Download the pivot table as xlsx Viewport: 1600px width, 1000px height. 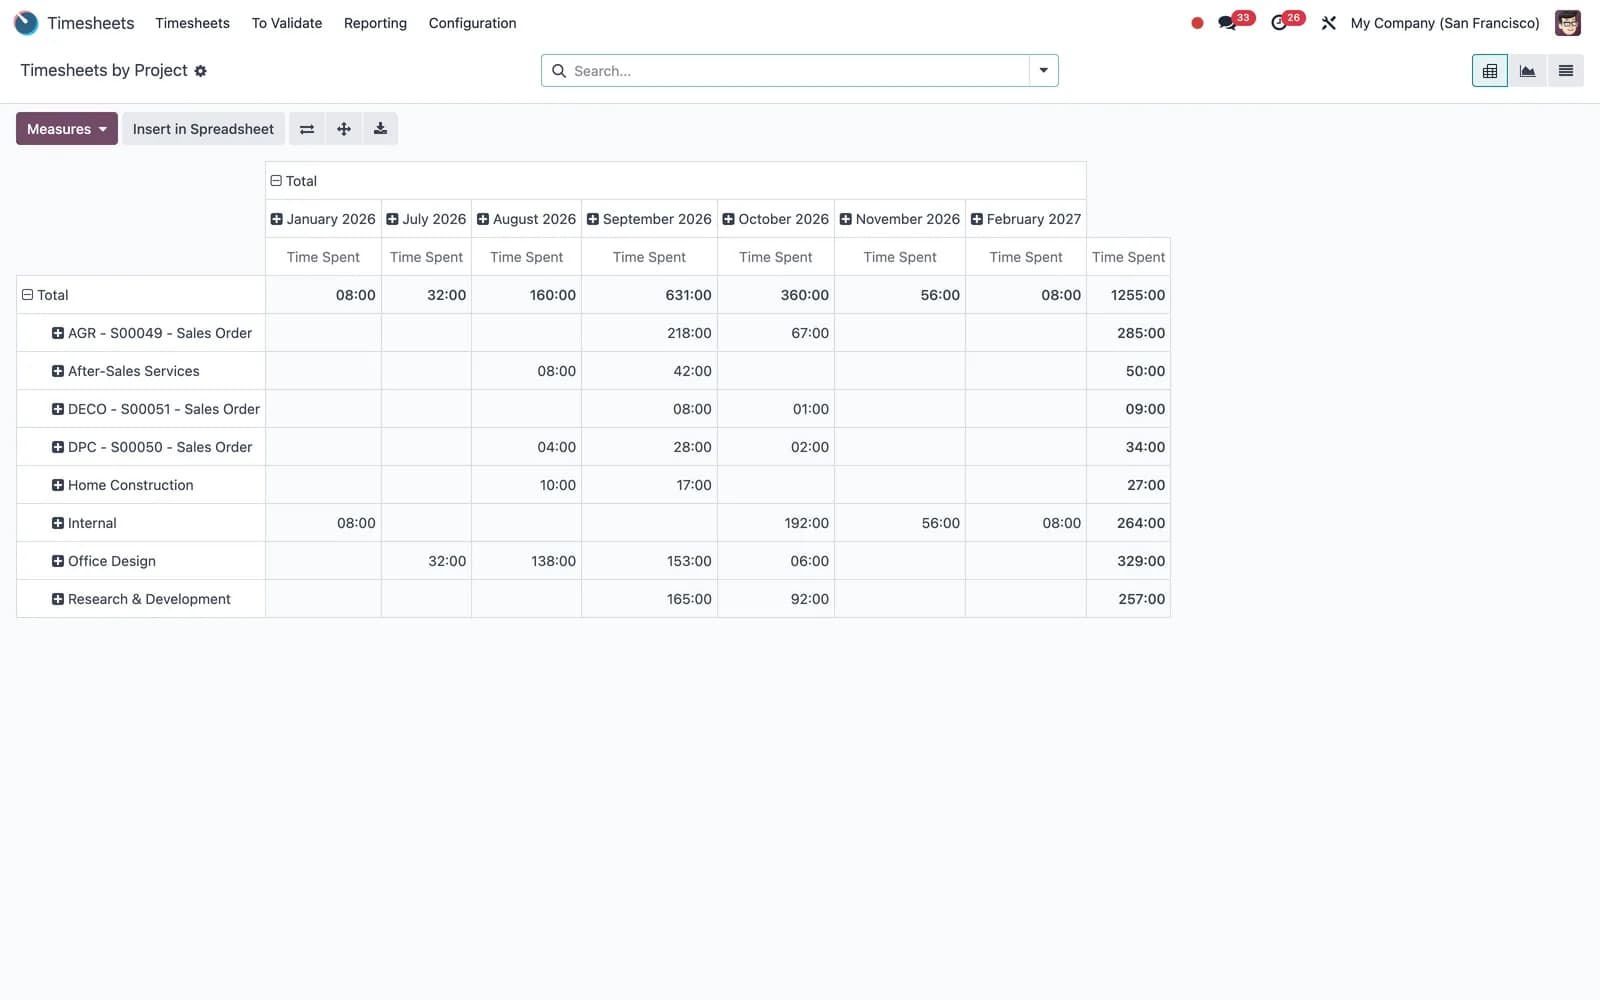380,129
